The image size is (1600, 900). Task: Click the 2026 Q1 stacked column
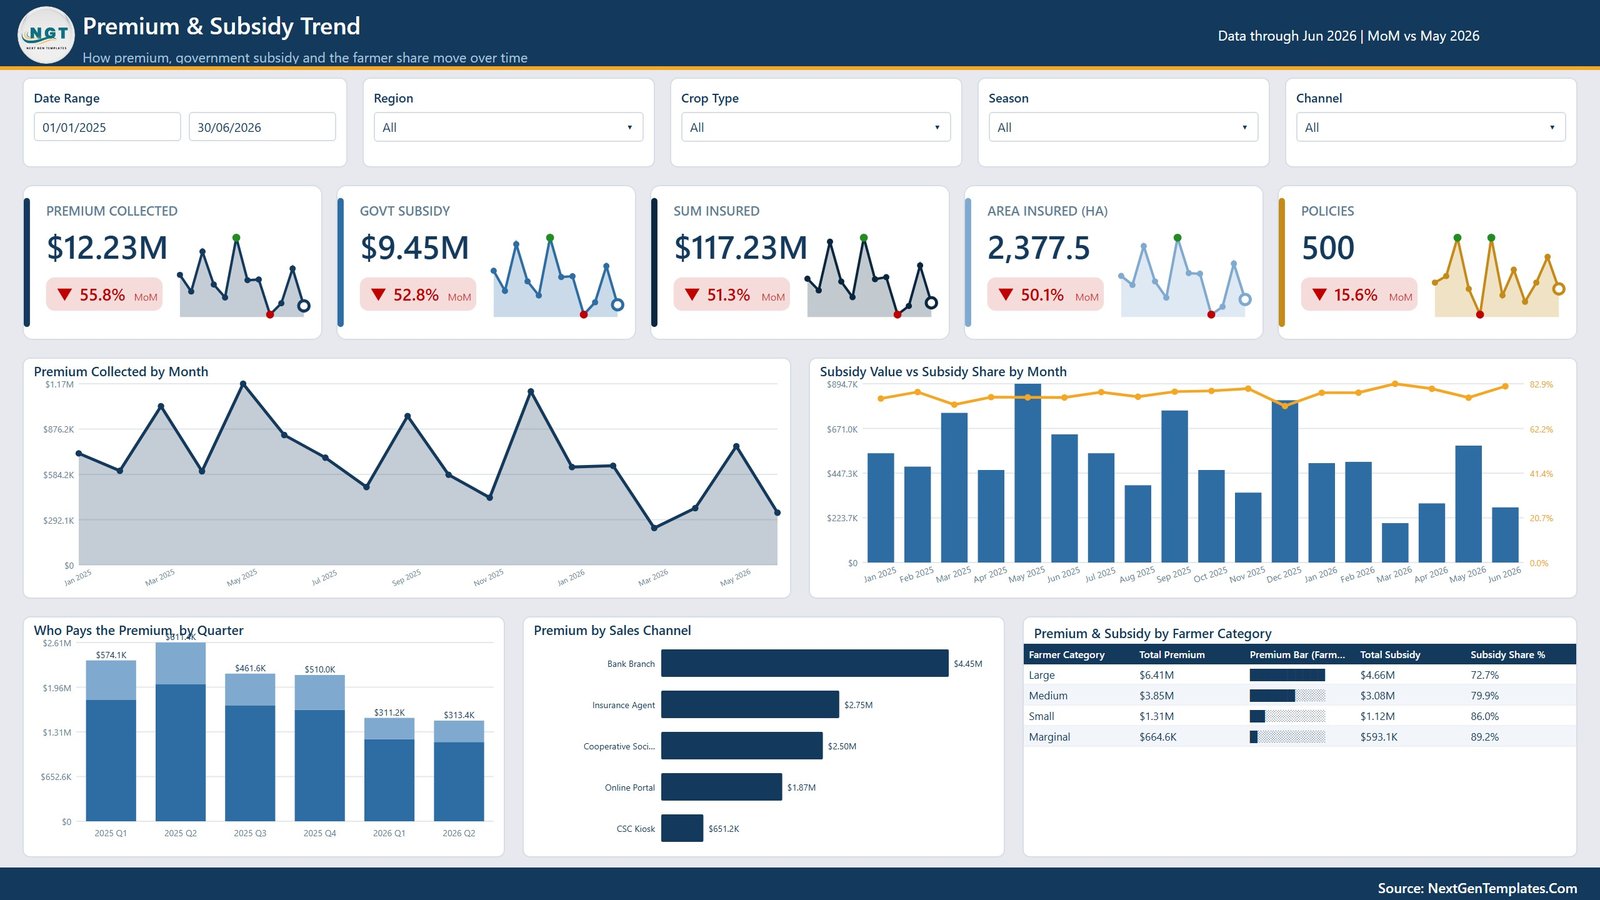[389, 770]
